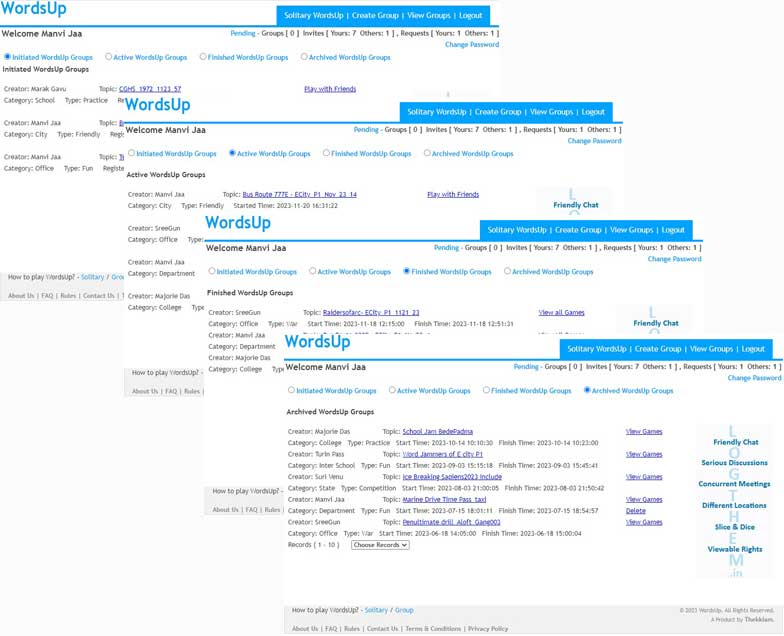Viewport: 784px width, 636px height.
Task: Select Finished WordsUp Groups radio in Finished Groups window
Action: [406, 271]
